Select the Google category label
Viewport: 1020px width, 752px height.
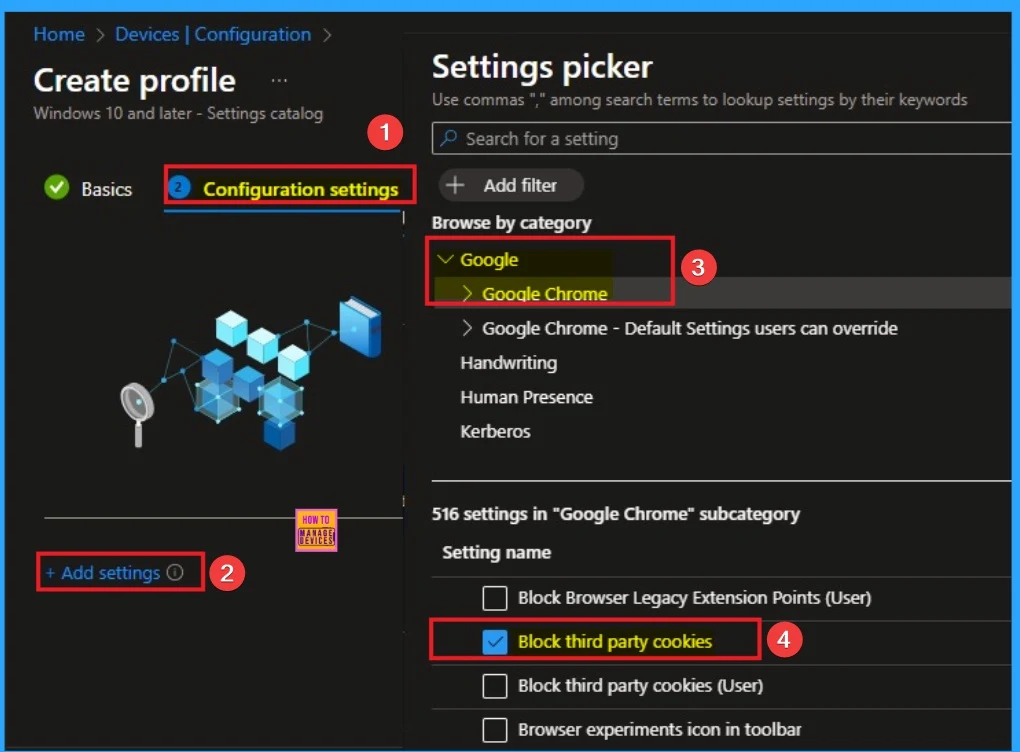(489, 260)
